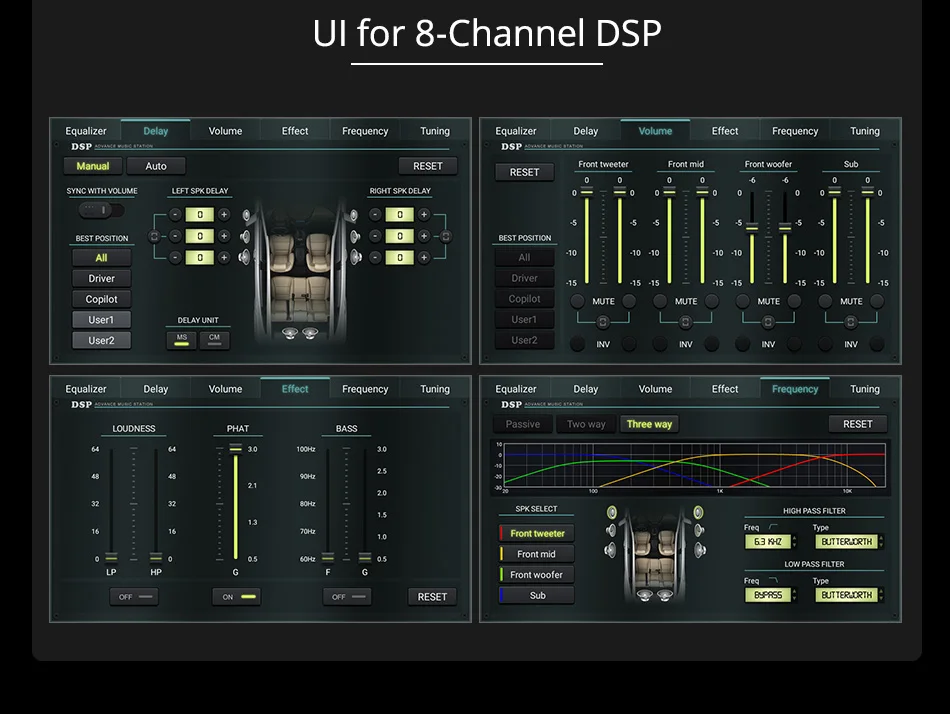
Task: Select Sub in the SPK SELECT list
Action: pos(536,595)
